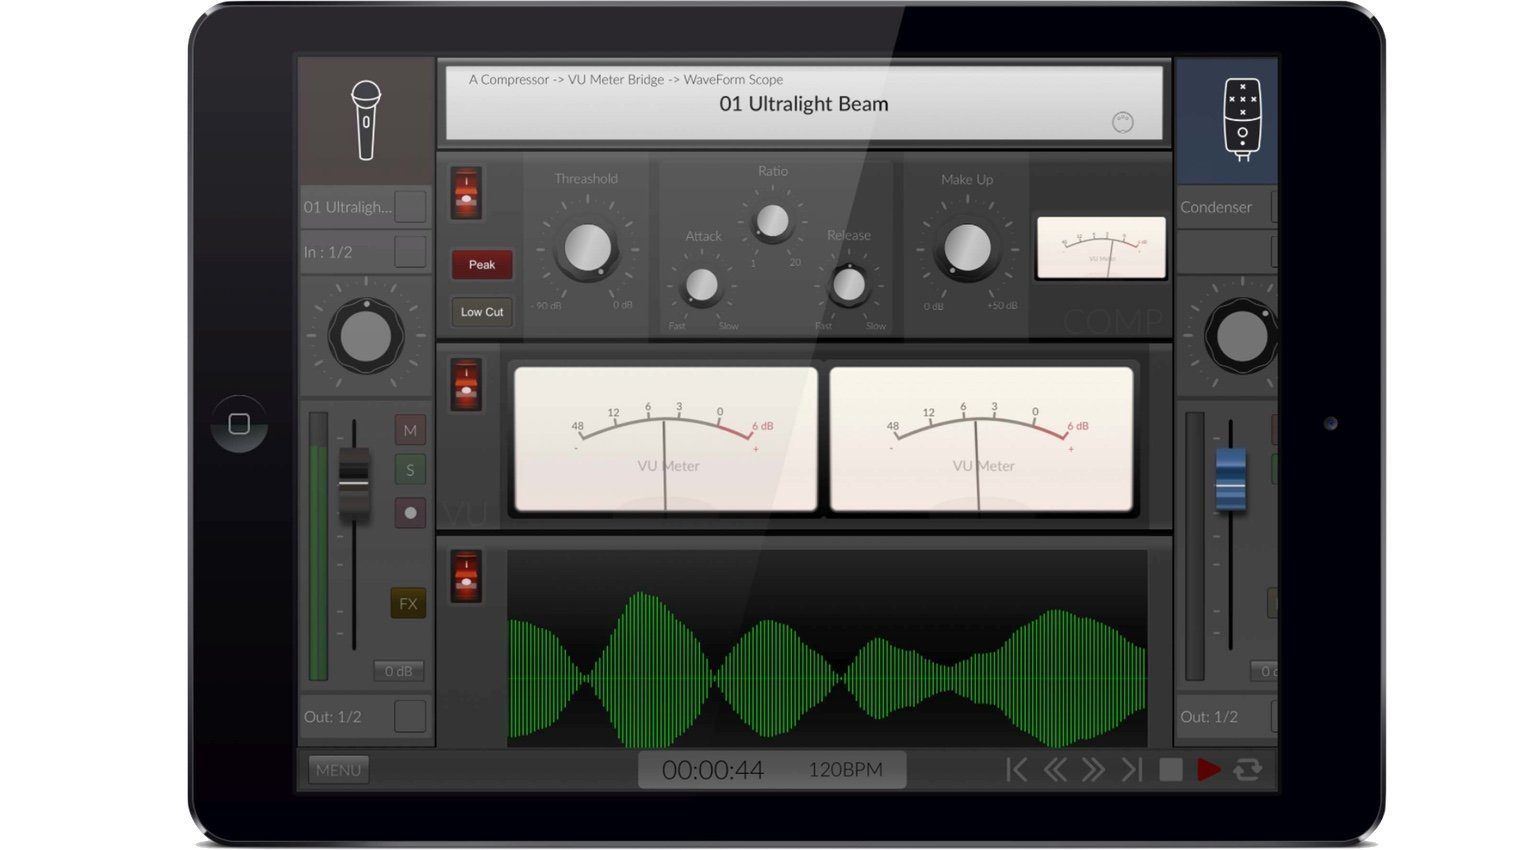The image size is (1540, 850).
Task: Switch off the VU Meter Bridge power
Action: 466,385
